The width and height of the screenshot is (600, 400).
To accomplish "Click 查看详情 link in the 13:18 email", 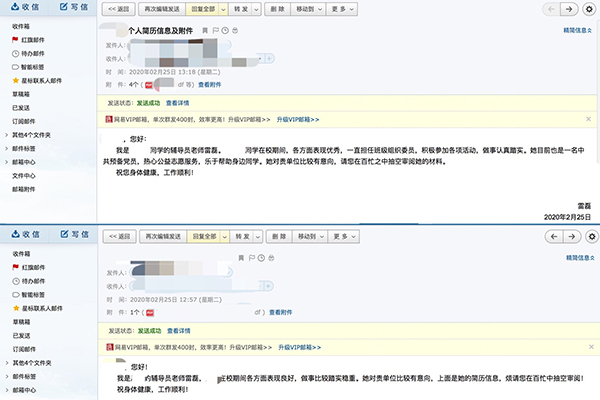I will click(179, 102).
